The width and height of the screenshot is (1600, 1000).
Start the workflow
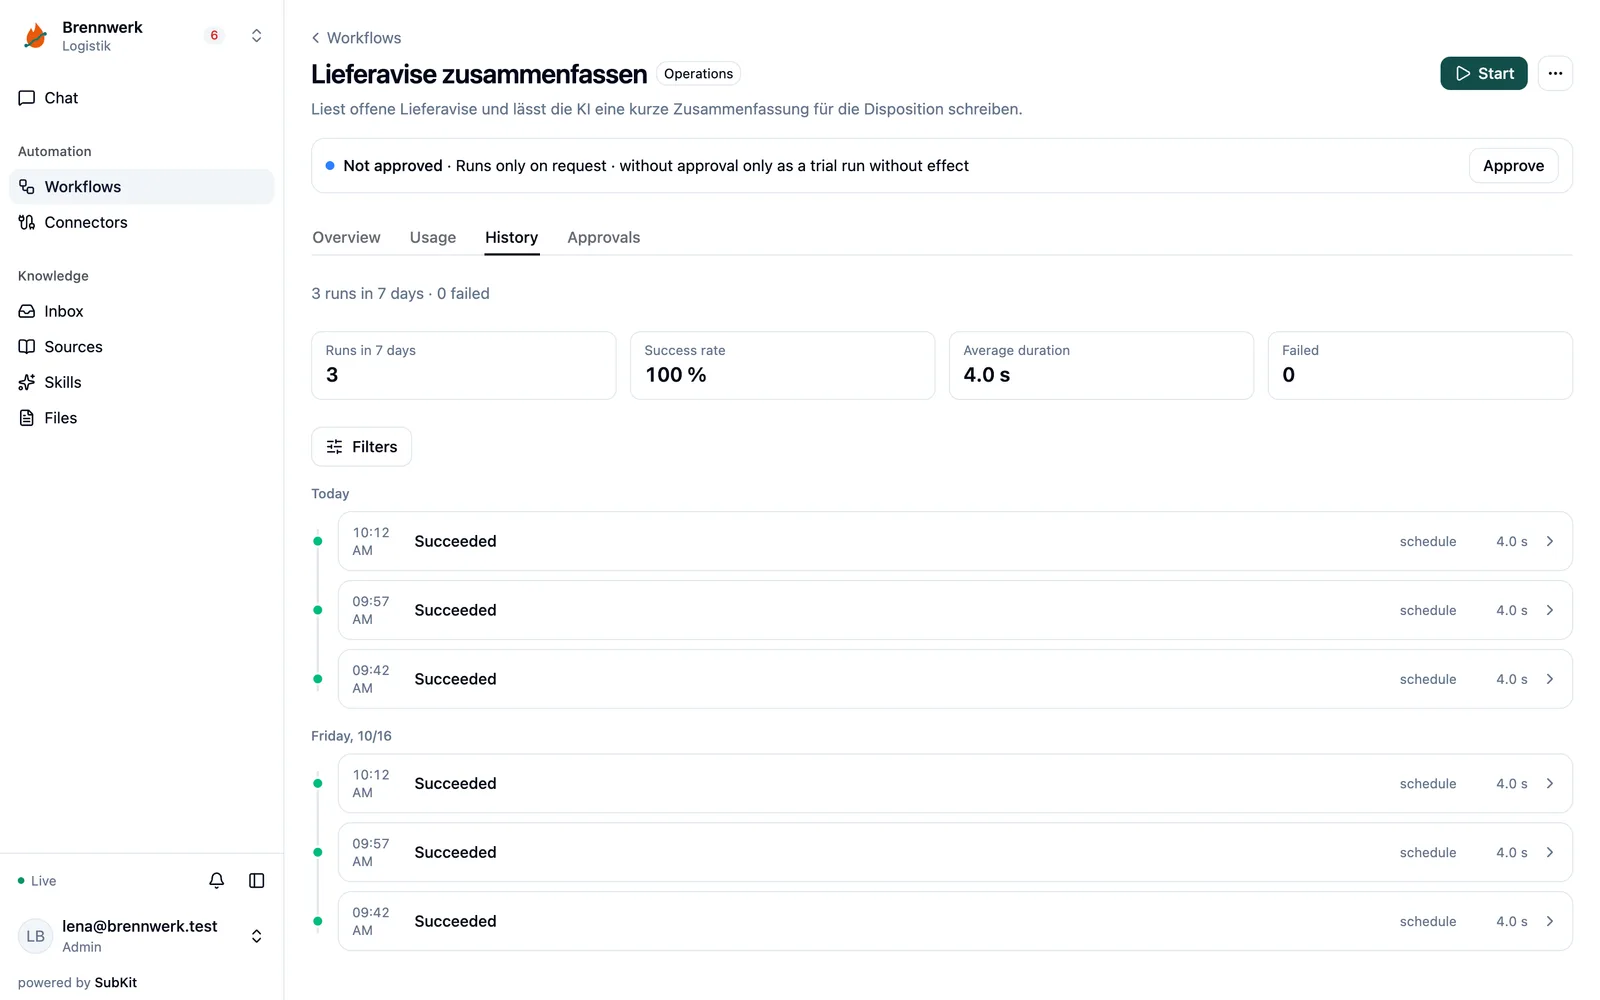pos(1483,73)
